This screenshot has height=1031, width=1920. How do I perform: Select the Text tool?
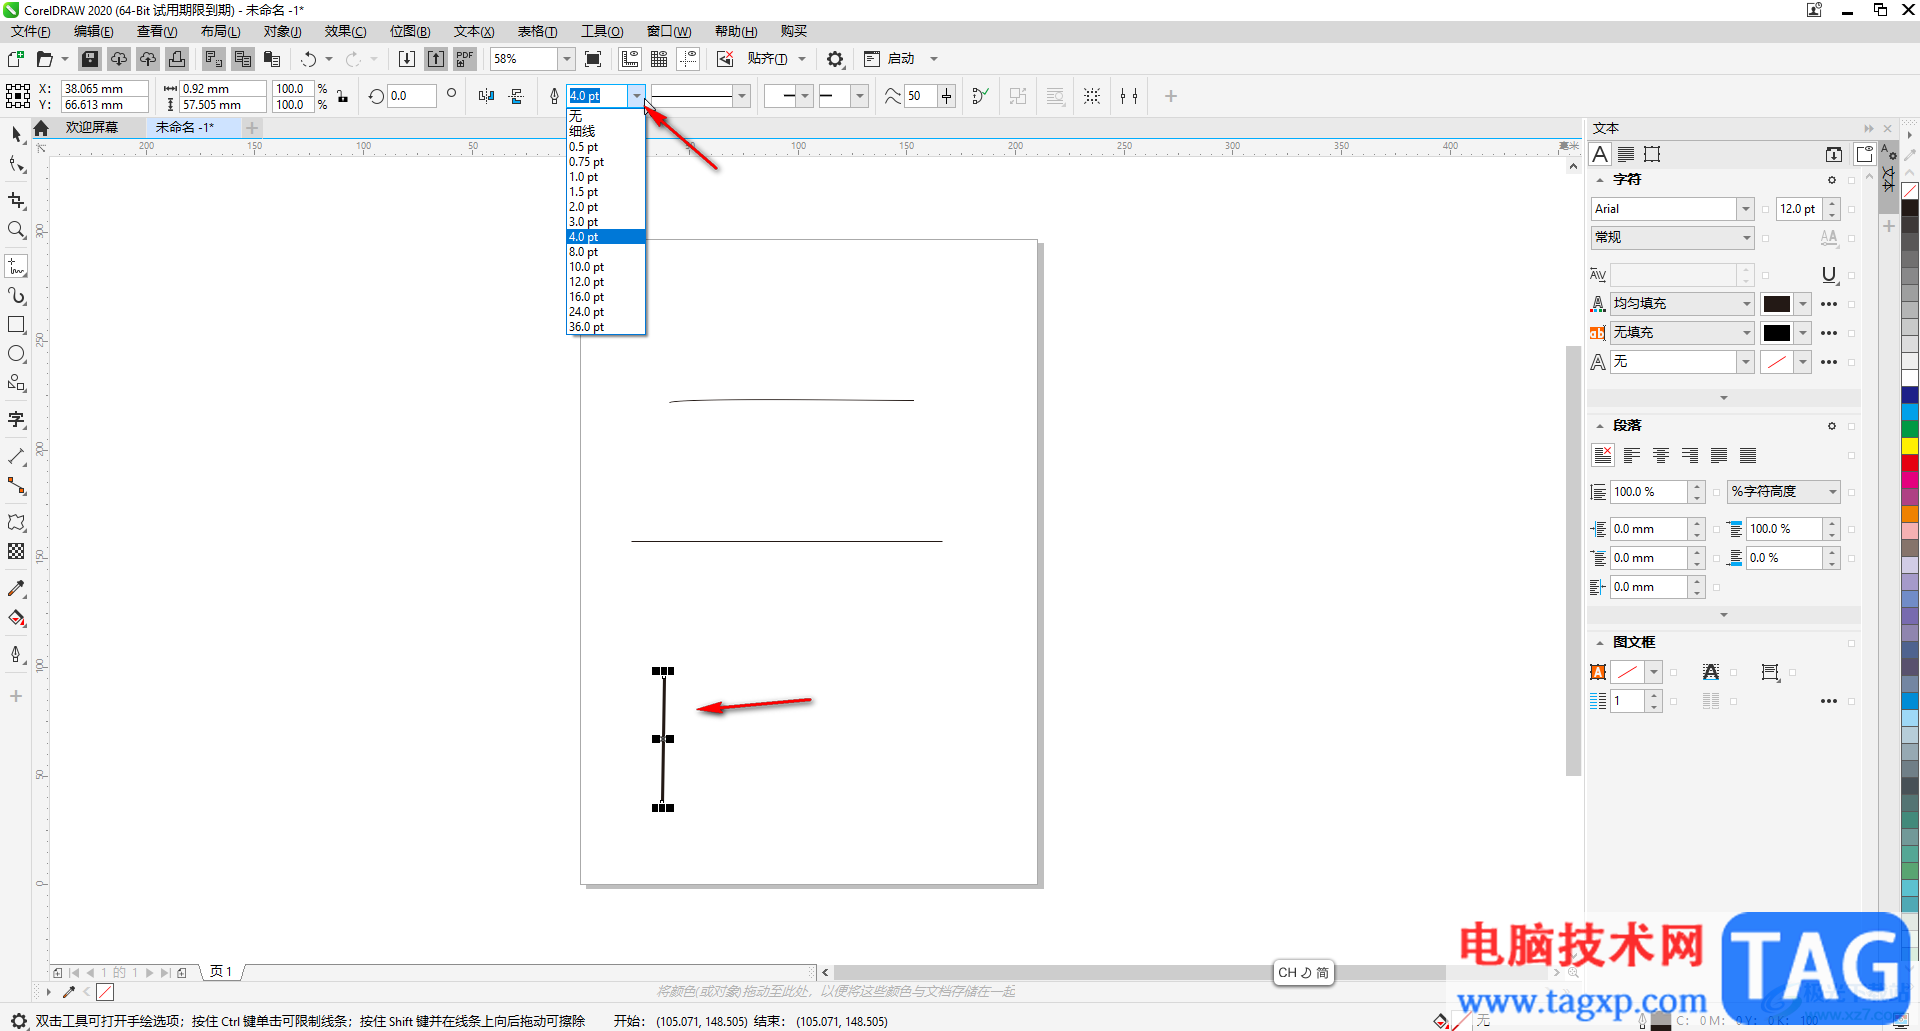point(16,419)
